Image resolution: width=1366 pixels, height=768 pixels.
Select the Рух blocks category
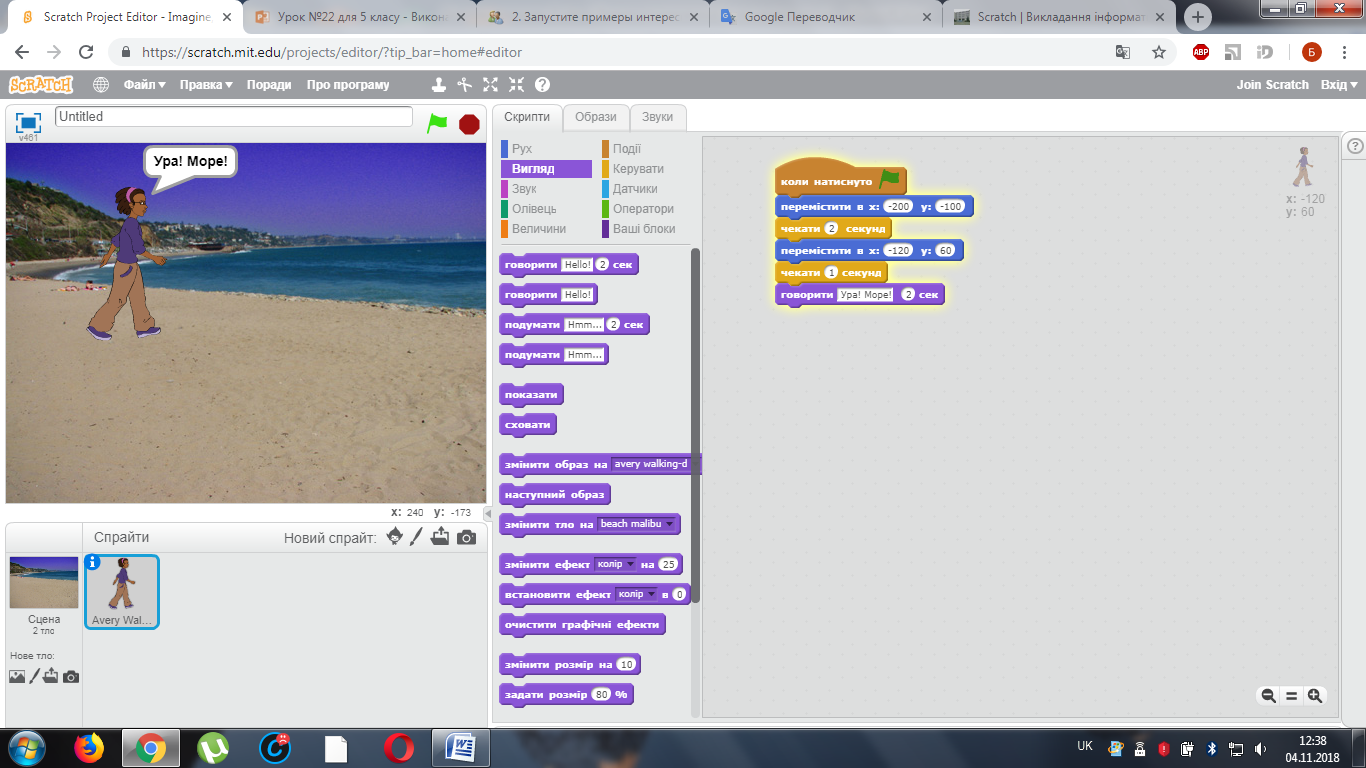(522, 149)
